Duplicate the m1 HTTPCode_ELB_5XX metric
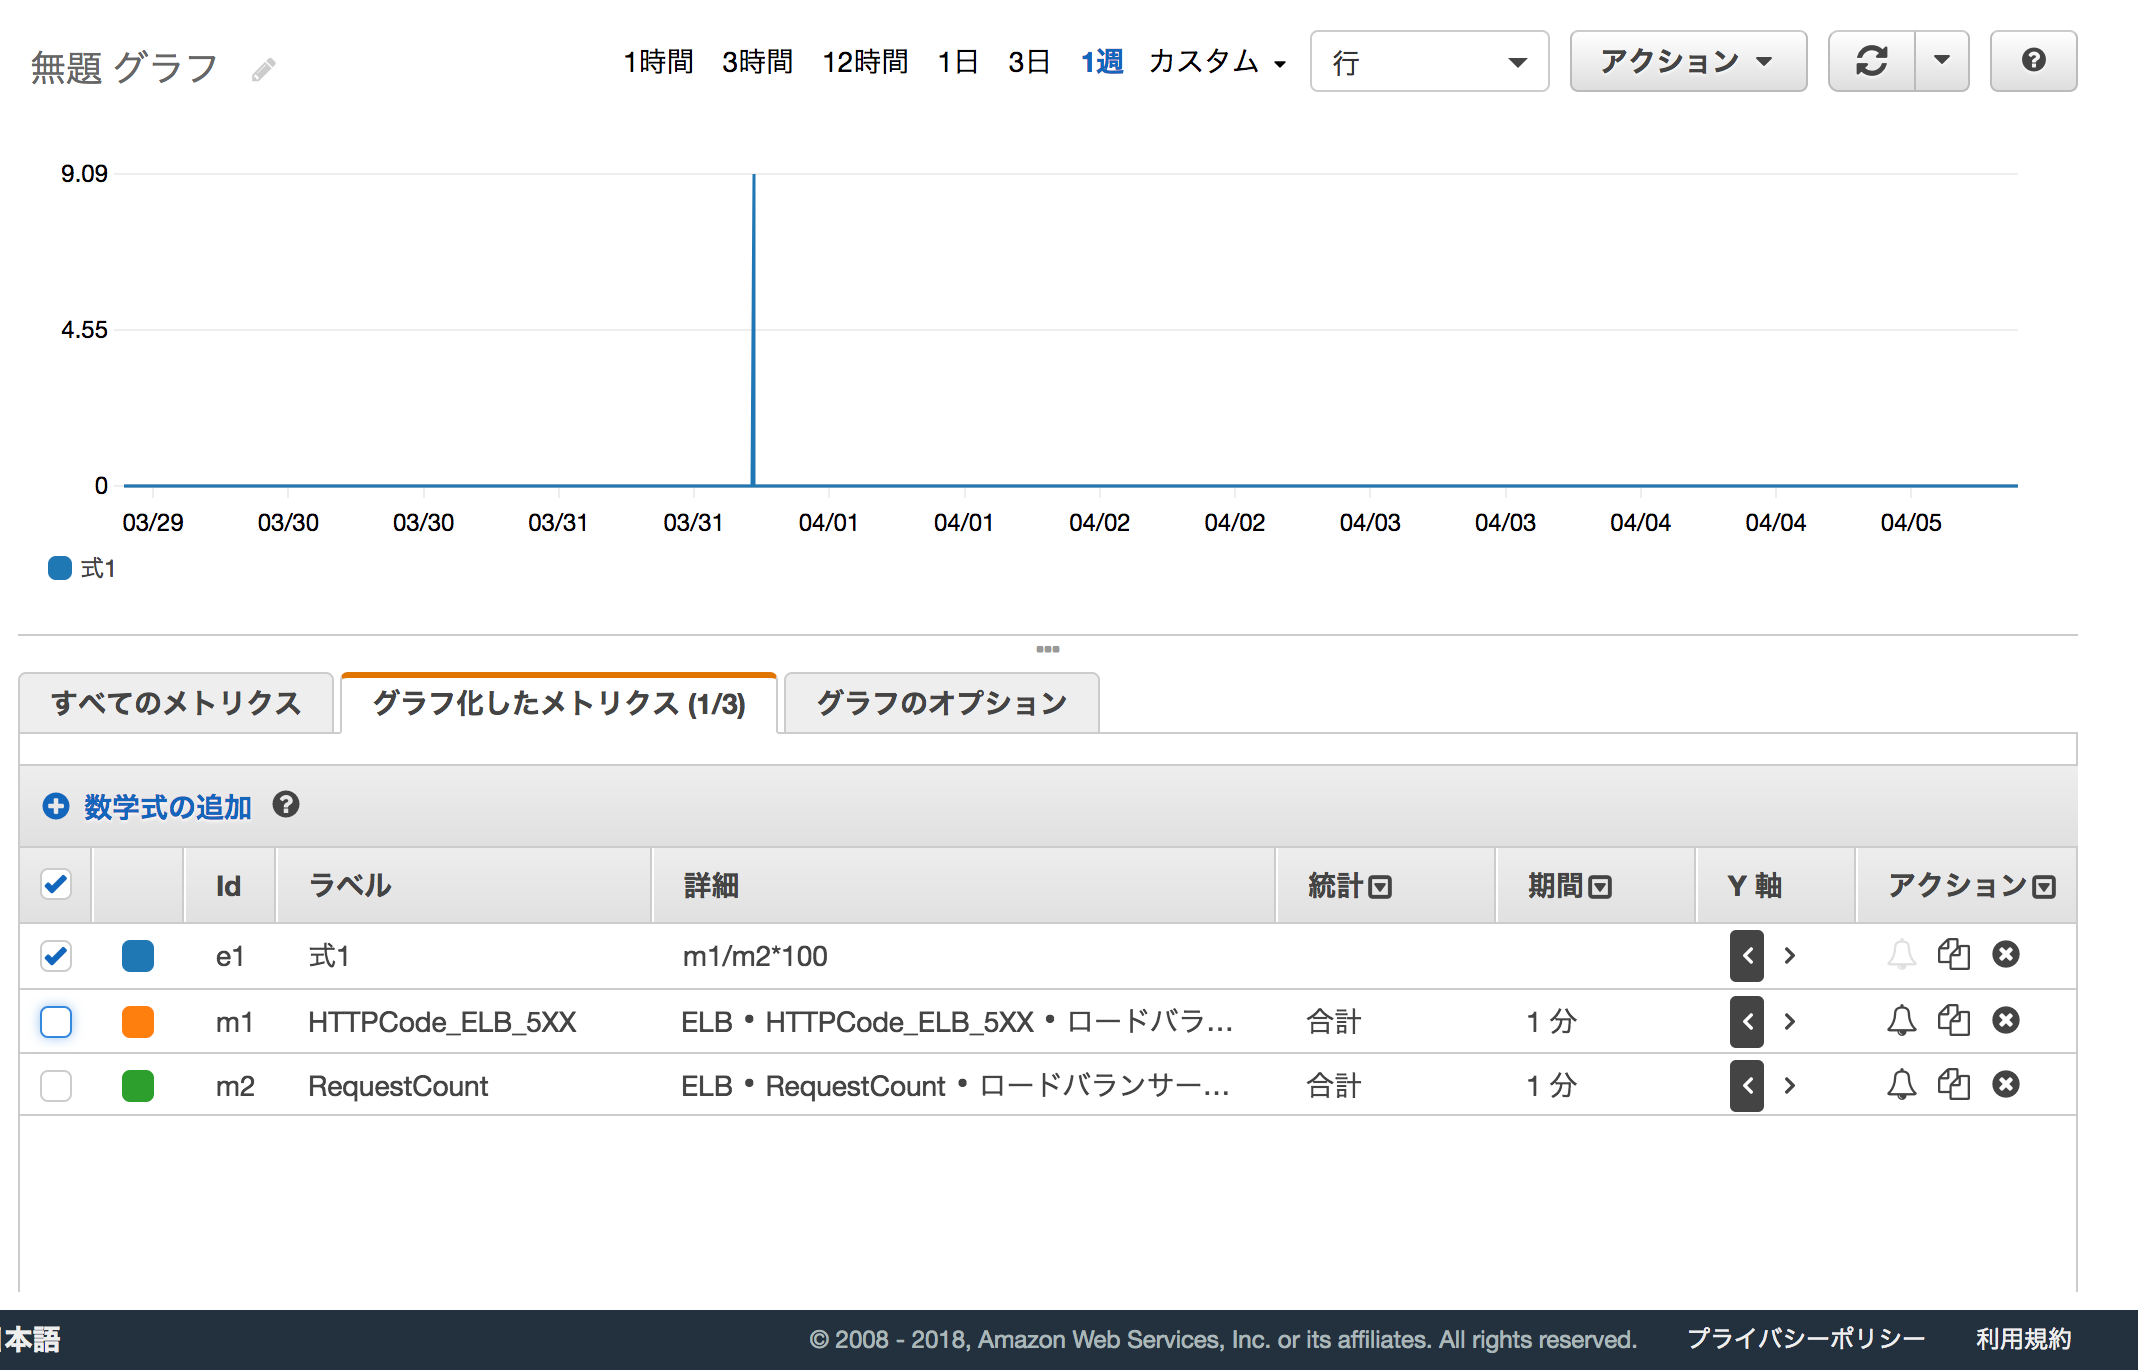 tap(1954, 1021)
